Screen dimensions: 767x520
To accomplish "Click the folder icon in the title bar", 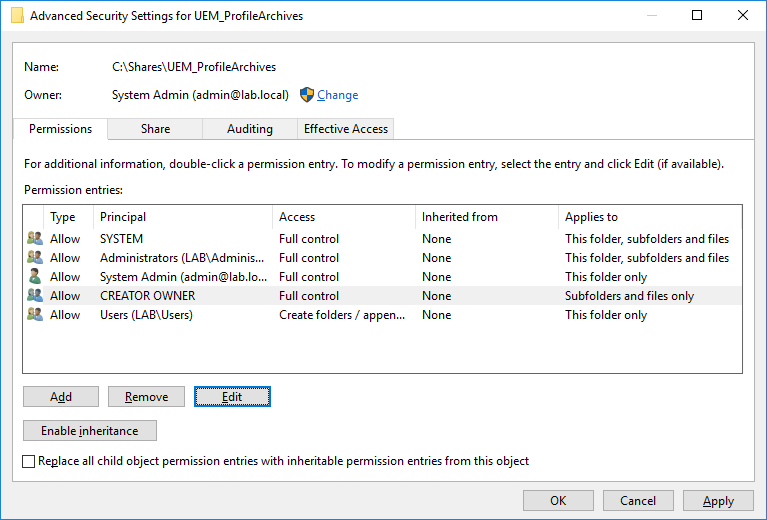I will [x=17, y=16].
